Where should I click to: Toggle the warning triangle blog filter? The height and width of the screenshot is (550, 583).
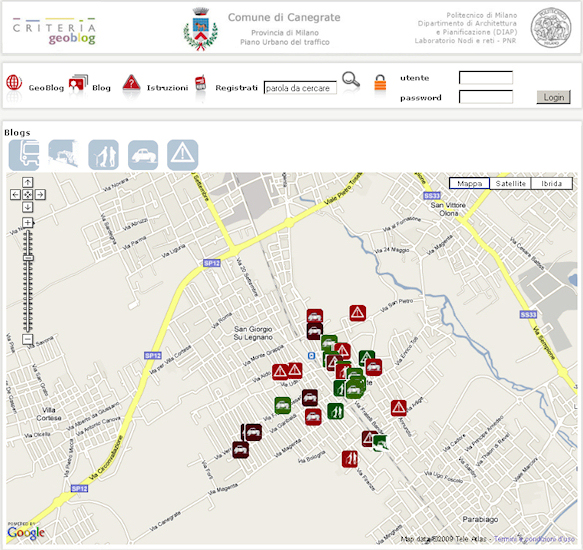pyautogui.click(x=183, y=155)
